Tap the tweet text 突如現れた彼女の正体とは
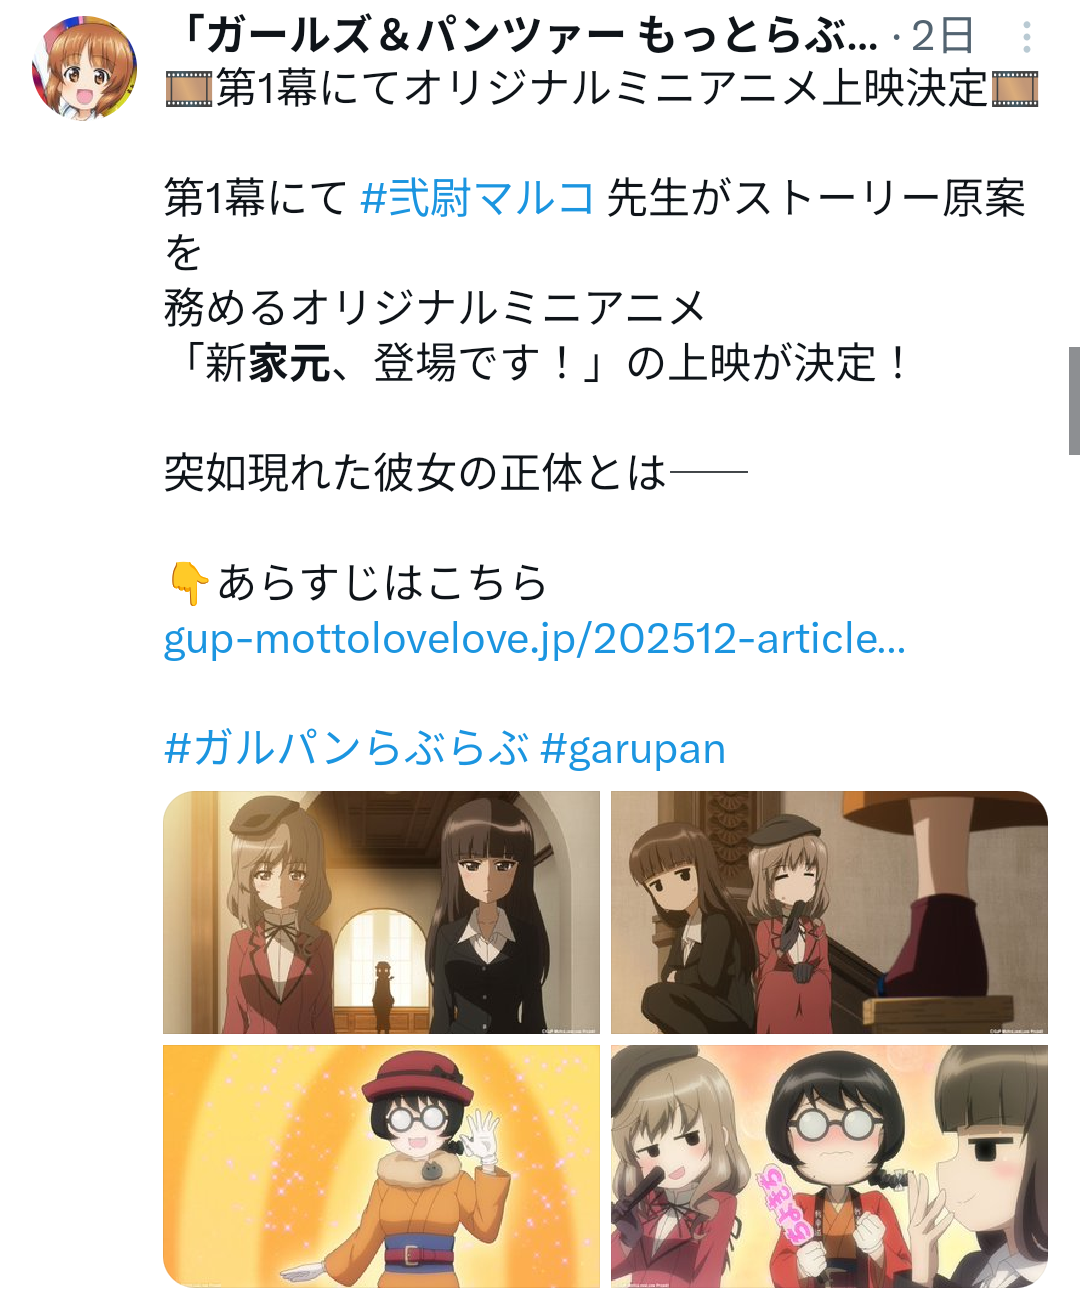The height and width of the screenshot is (1302, 1080). [x=415, y=472]
